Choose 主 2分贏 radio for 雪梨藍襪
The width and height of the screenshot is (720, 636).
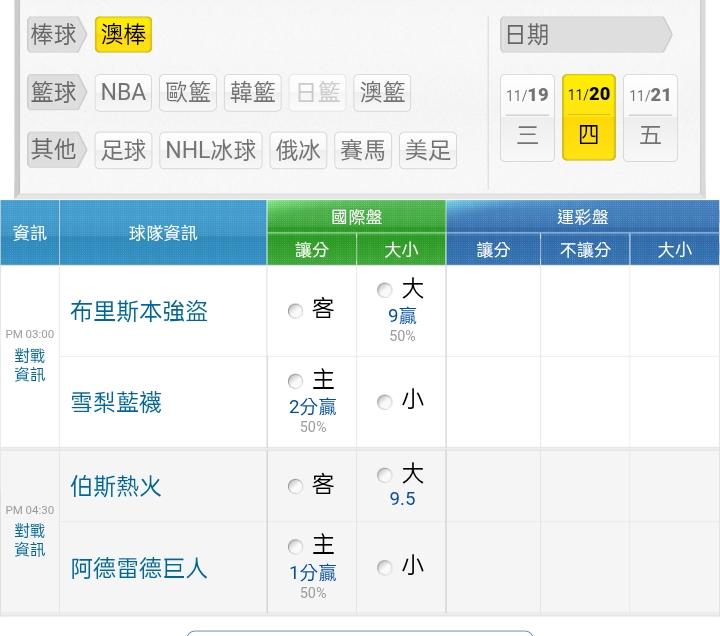coord(295,381)
